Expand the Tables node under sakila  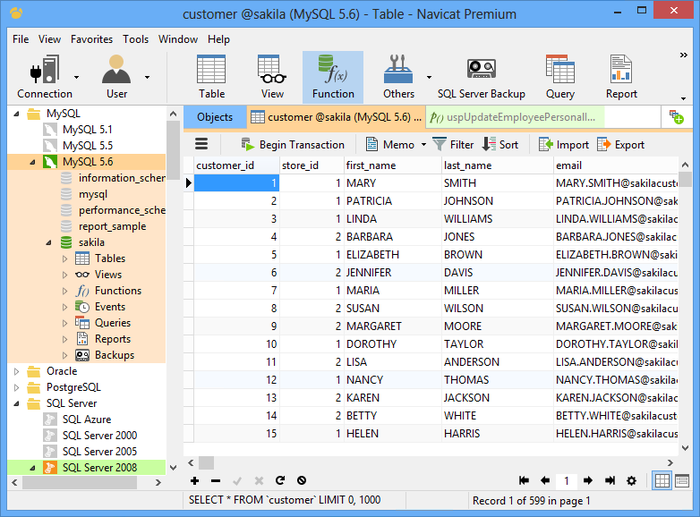(65, 258)
